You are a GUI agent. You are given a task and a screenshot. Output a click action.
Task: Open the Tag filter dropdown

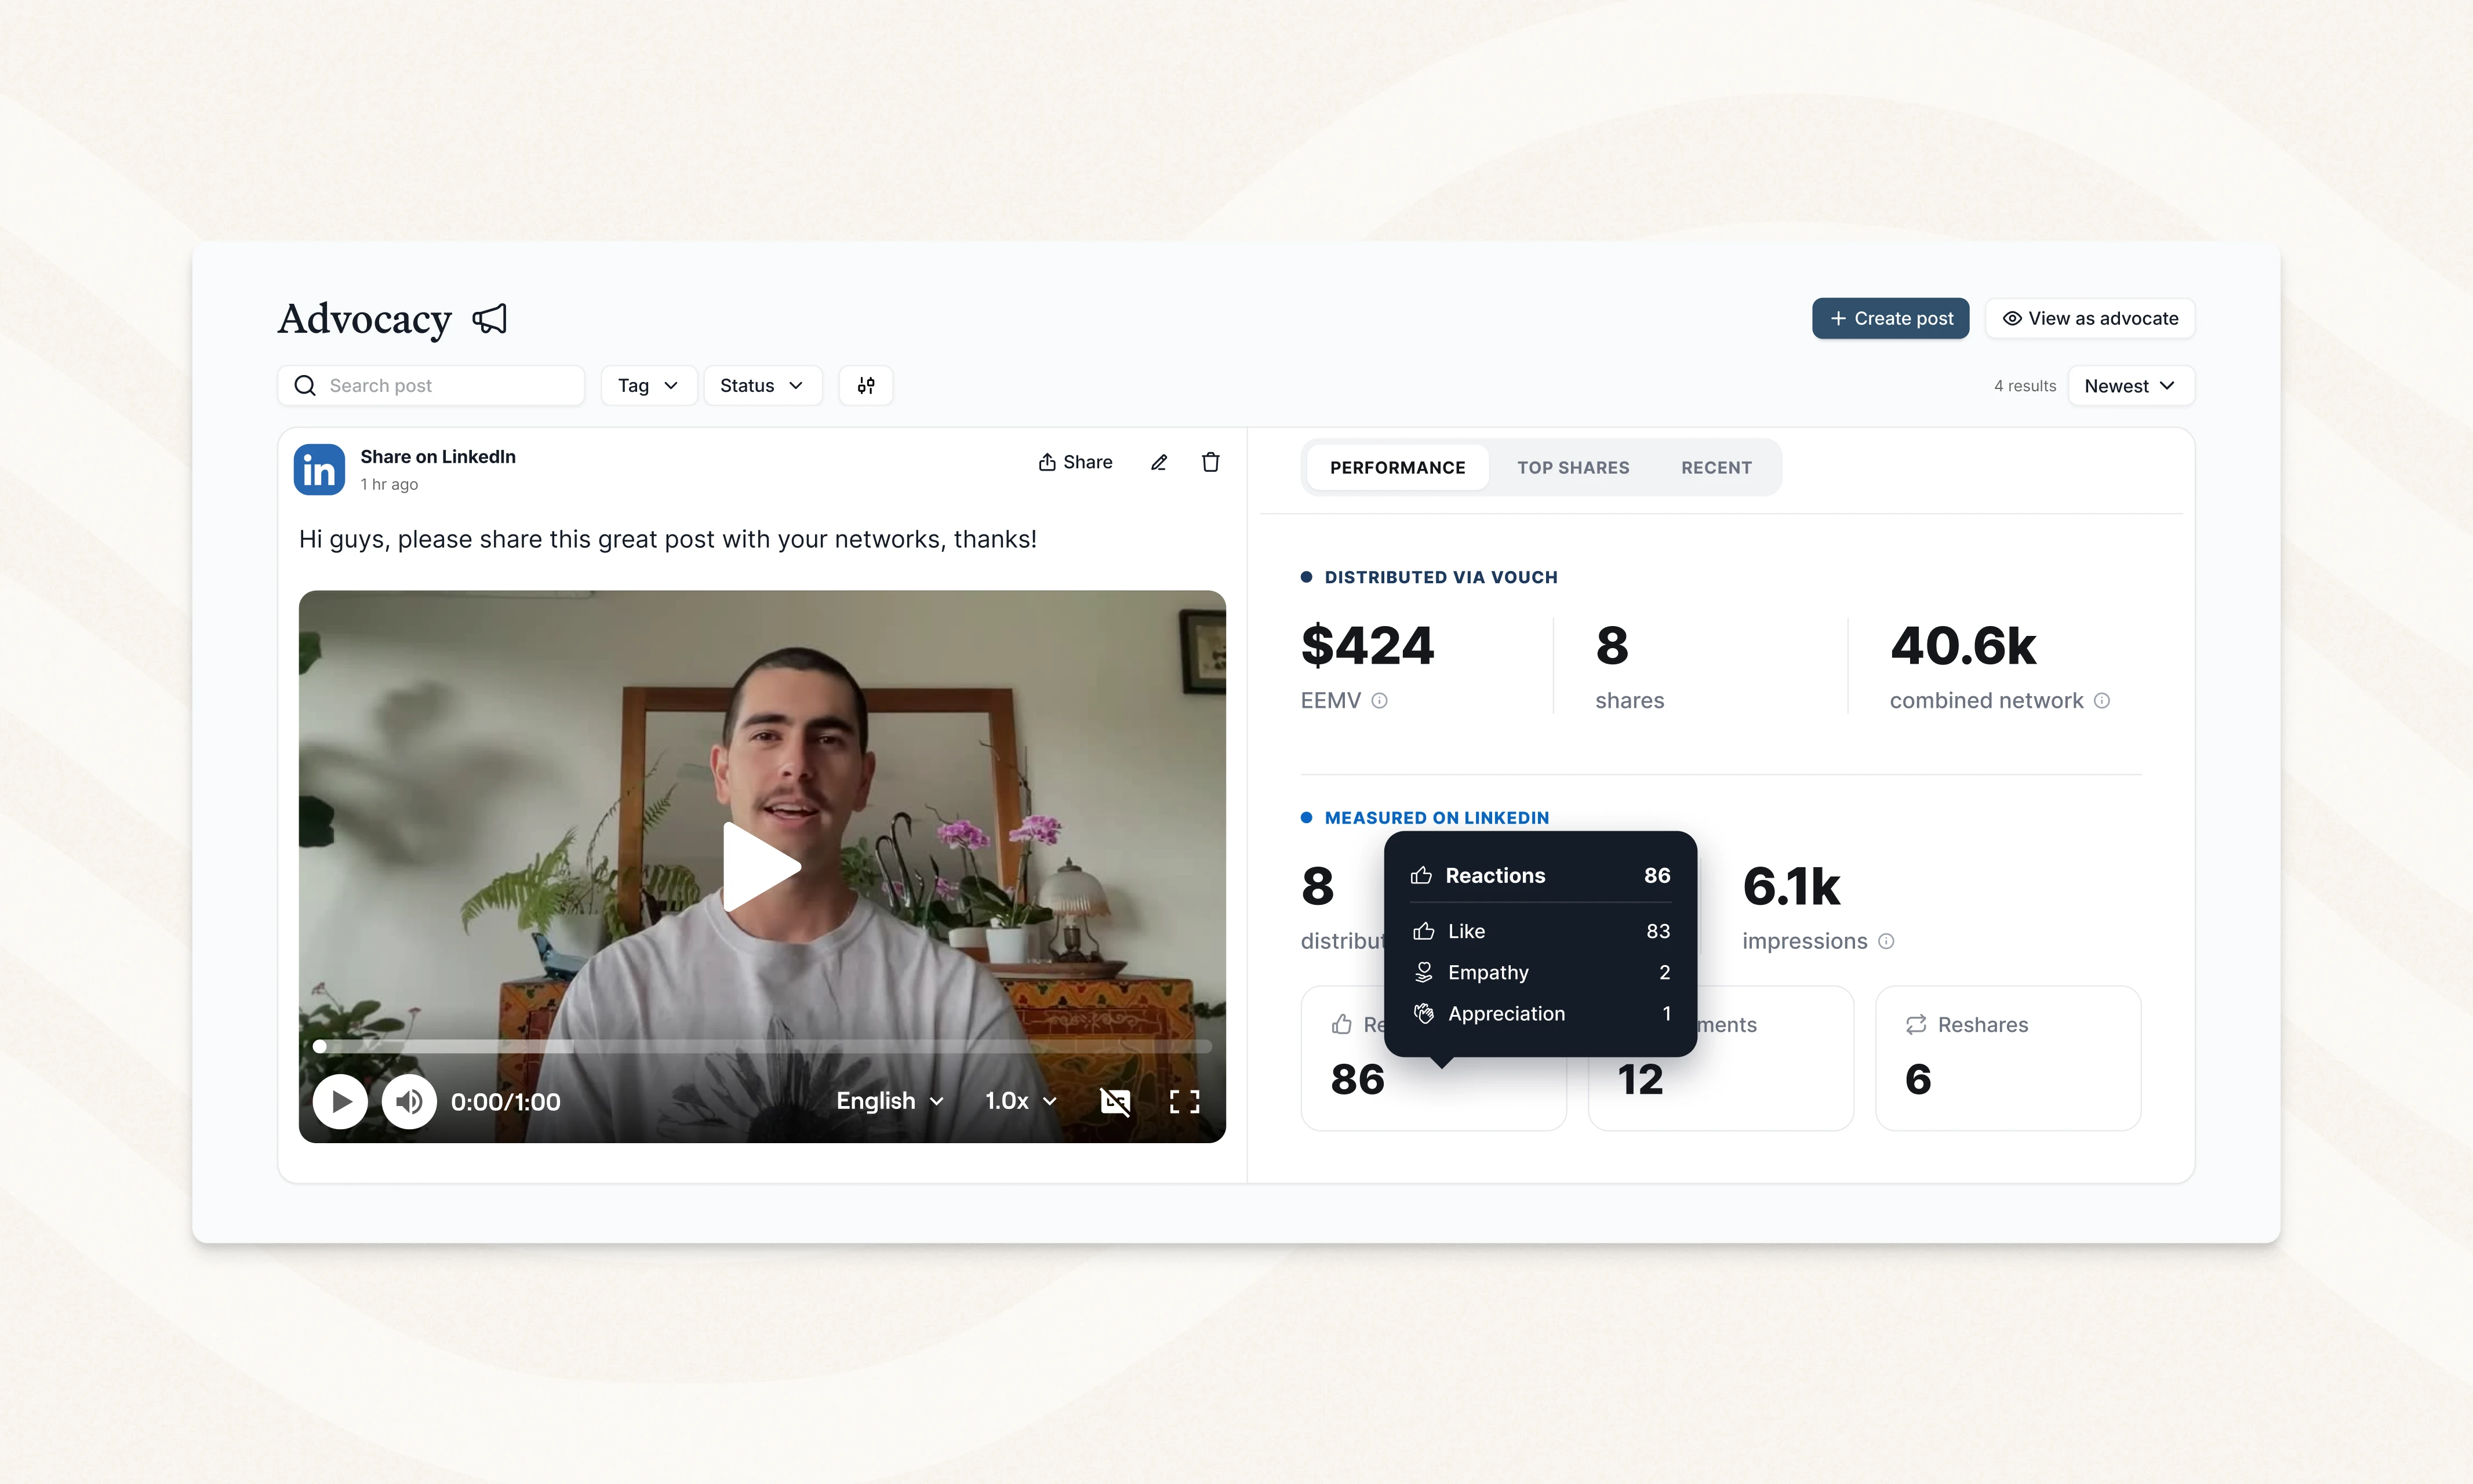648,386
